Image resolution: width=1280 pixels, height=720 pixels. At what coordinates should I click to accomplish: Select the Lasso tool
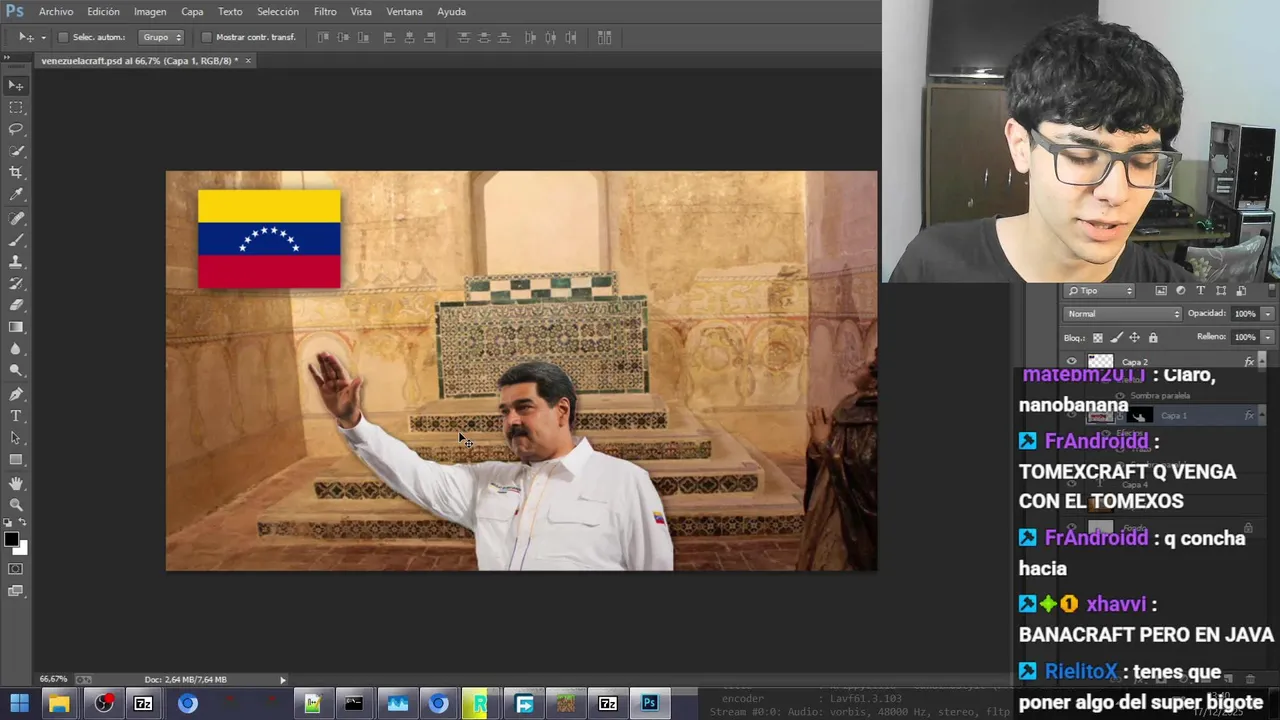coord(16,130)
